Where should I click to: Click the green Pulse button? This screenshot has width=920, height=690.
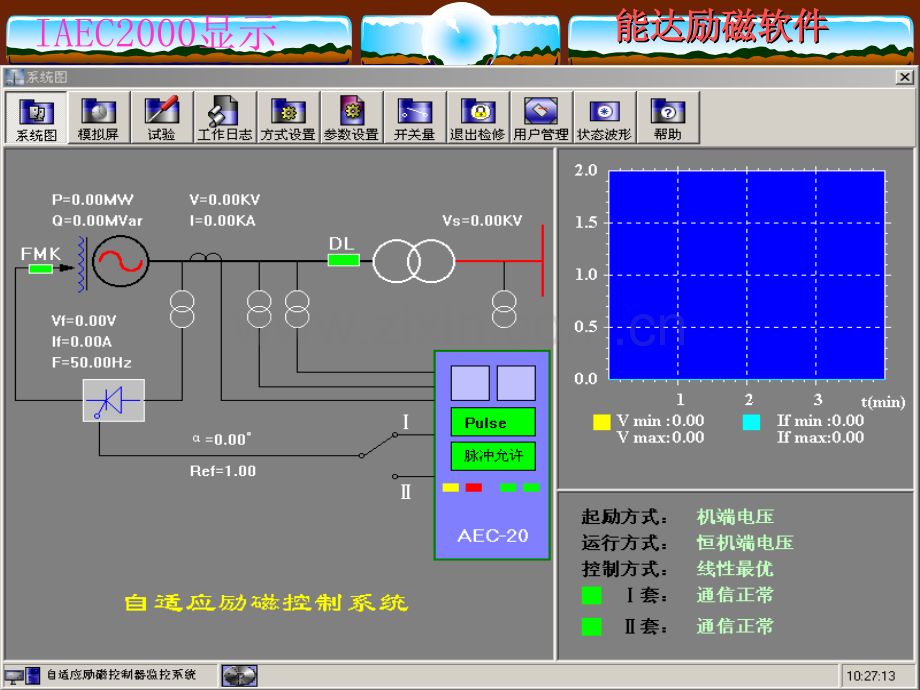point(493,422)
